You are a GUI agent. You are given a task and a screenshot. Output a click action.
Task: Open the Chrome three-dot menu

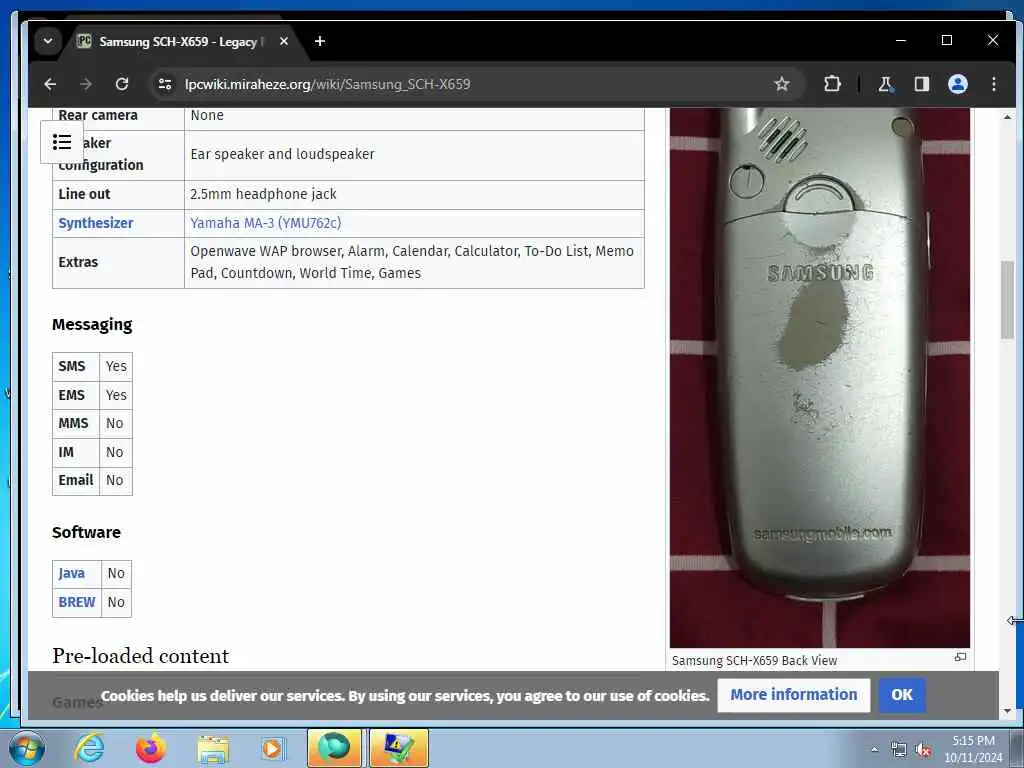tap(993, 84)
